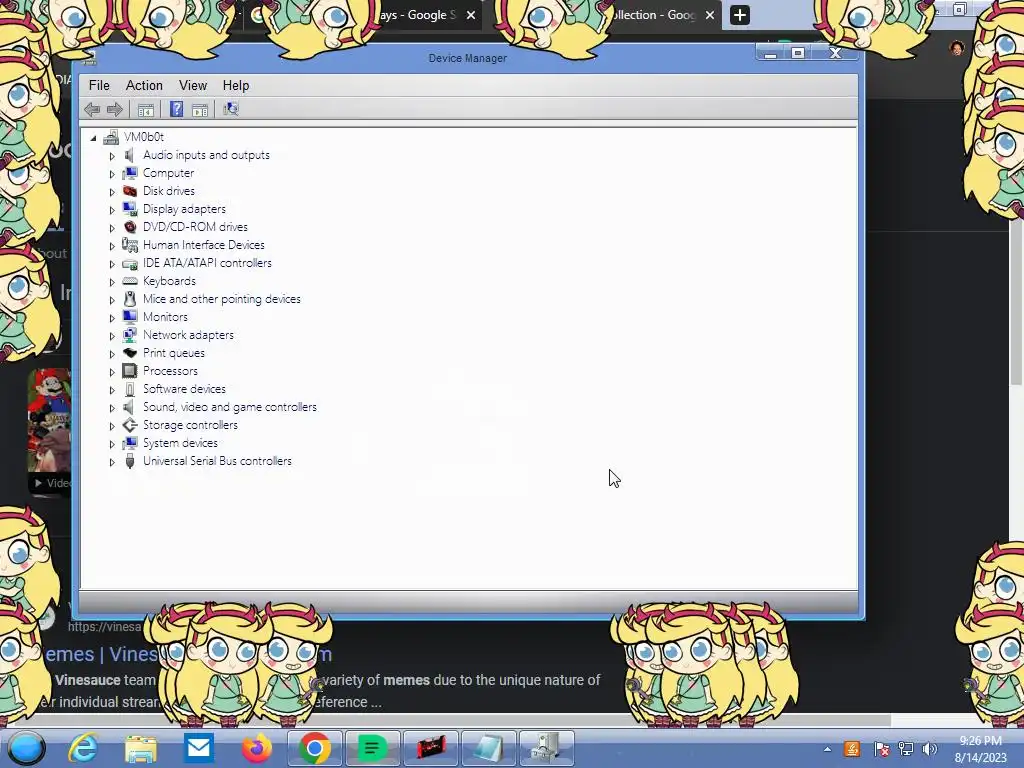The image size is (1024, 768).
Task: Click the volume speaker icon in system tray
Action: (x=930, y=749)
